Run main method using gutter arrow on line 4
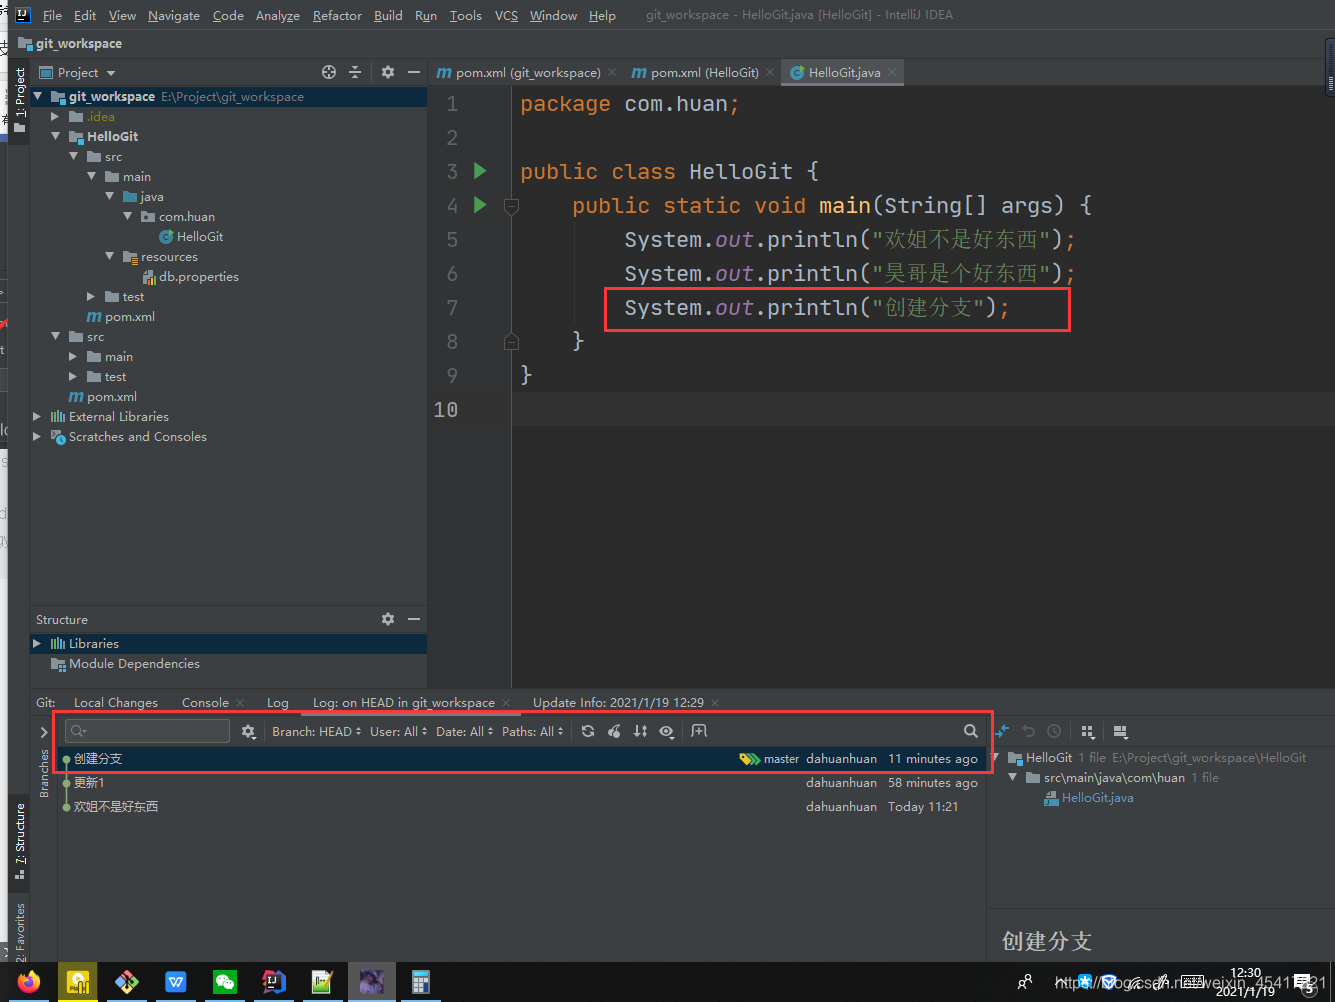1335x1002 pixels. 480,205
